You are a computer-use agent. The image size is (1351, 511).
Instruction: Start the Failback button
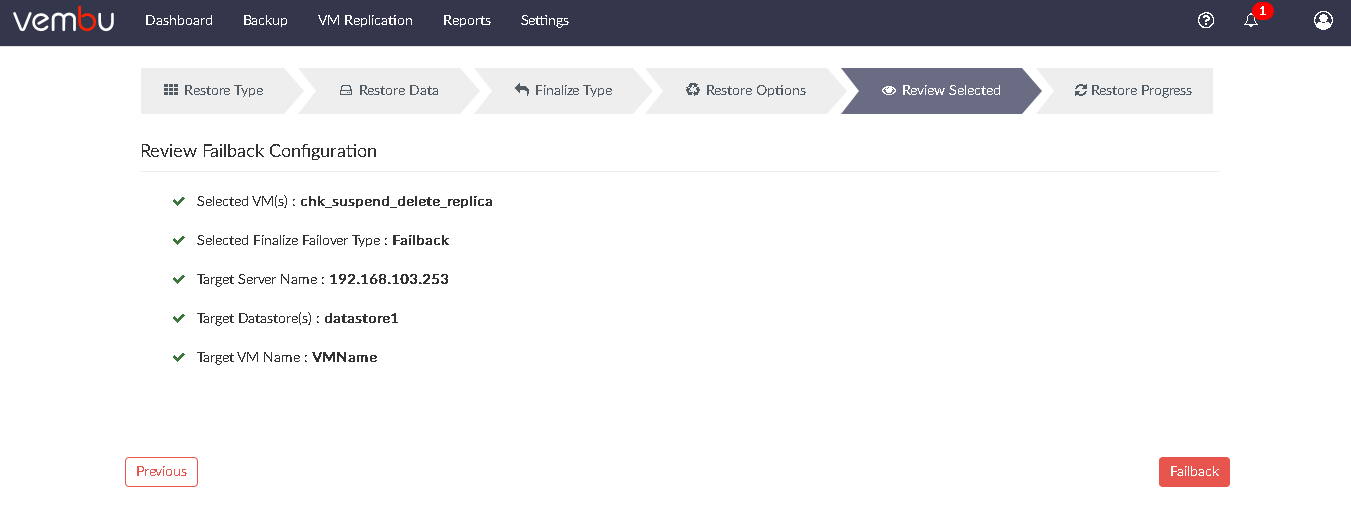coord(1194,472)
